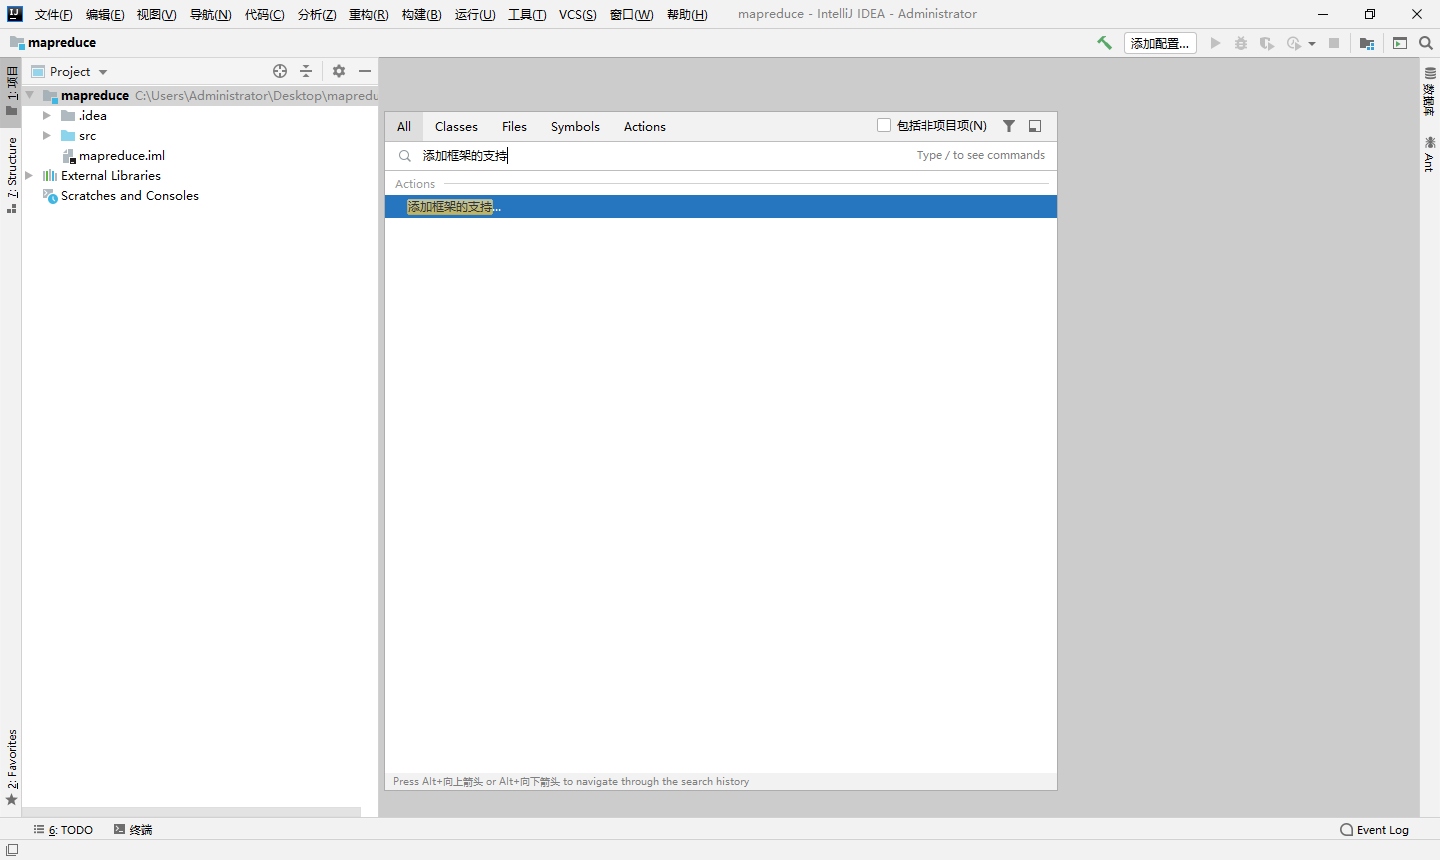Click the Collapse All icon in Project panel

click(x=306, y=71)
